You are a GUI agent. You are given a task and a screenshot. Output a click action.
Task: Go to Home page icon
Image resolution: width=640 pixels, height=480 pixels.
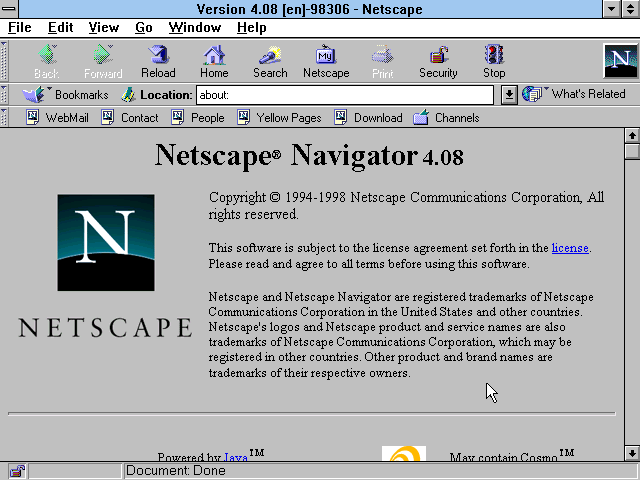(x=214, y=61)
